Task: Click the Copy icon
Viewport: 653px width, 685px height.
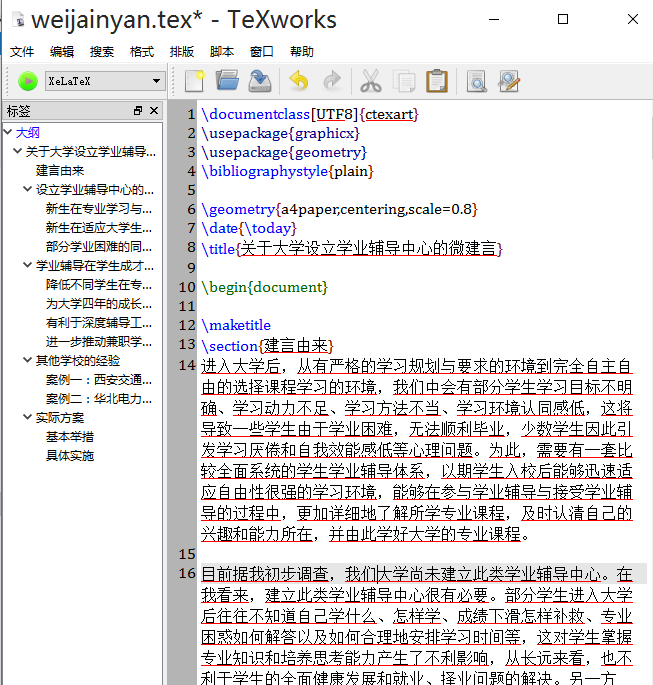Action: tap(404, 81)
